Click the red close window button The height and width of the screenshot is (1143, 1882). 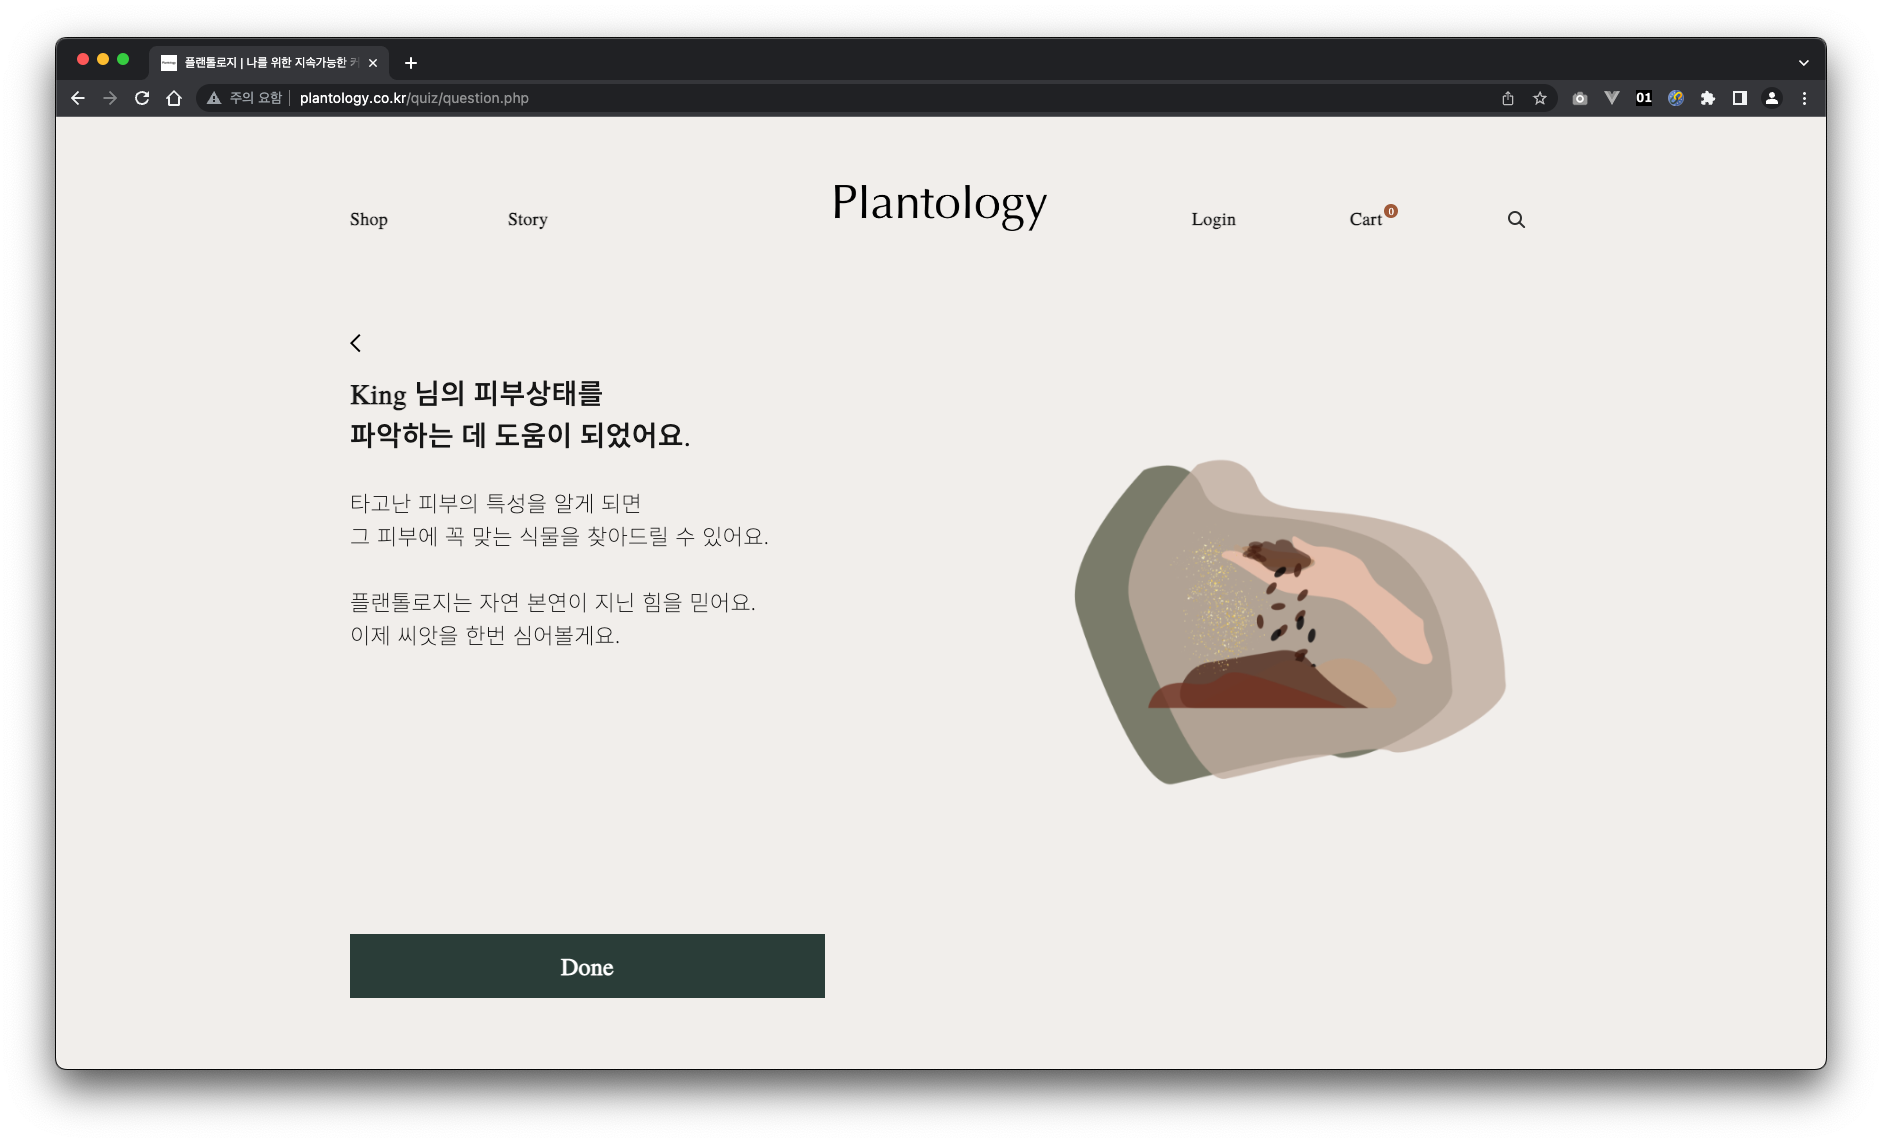(x=83, y=59)
